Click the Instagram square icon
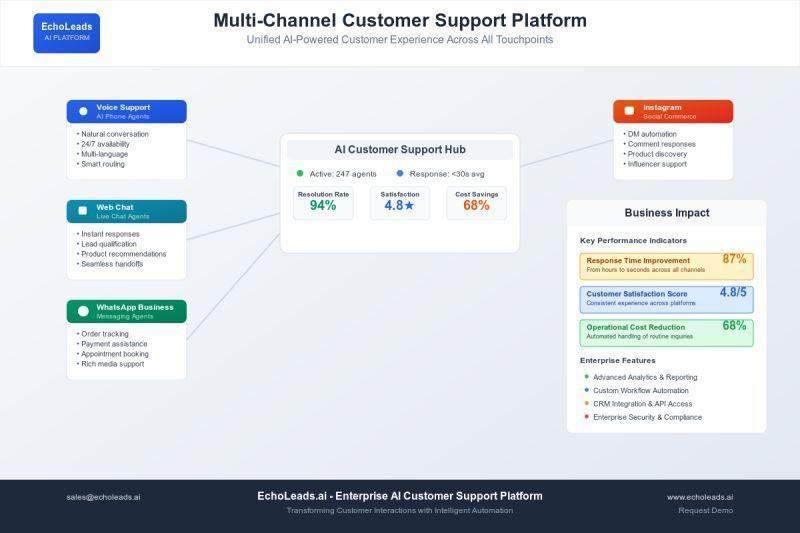The width and height of the screenshot is (800, 533). click(629, 111)
